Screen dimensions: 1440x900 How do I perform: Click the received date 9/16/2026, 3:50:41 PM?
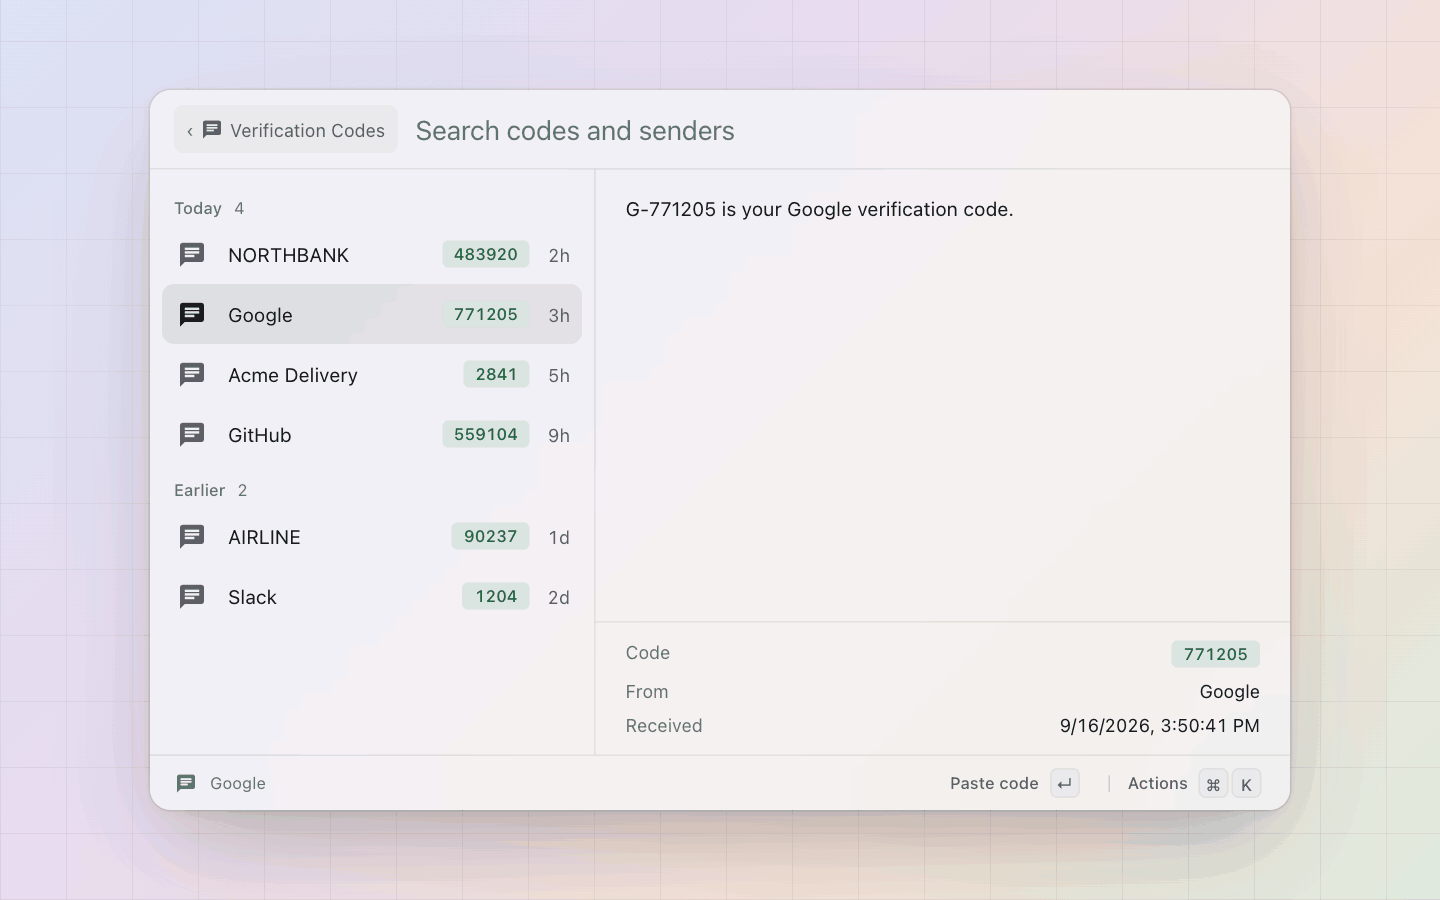(1160, 726)
